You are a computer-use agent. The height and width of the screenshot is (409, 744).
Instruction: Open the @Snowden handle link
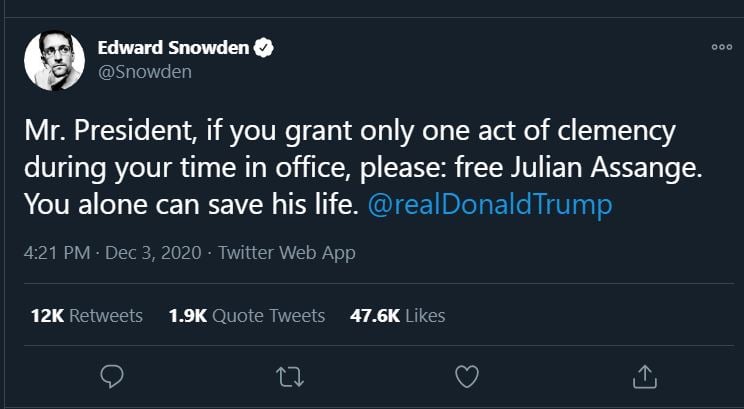point(144,72)
